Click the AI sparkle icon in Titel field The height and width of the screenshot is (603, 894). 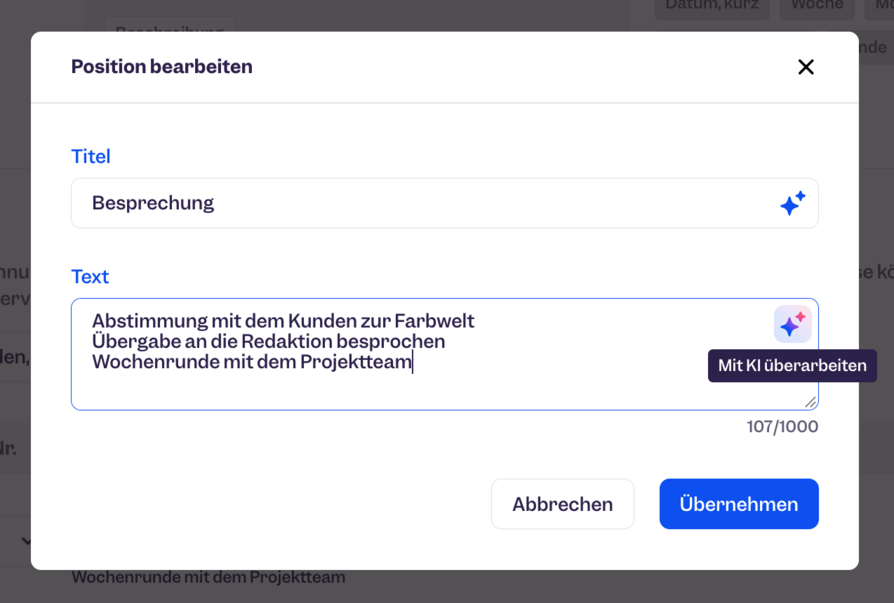[x=793, y=203]
